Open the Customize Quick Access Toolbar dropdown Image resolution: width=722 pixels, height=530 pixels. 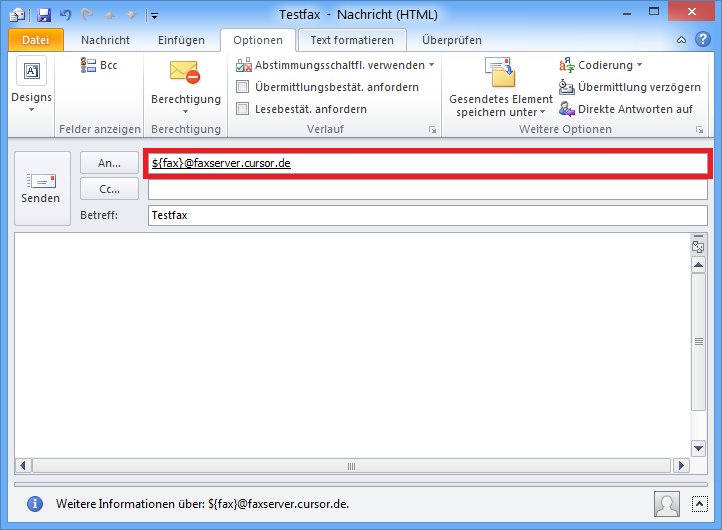(154, 16)
